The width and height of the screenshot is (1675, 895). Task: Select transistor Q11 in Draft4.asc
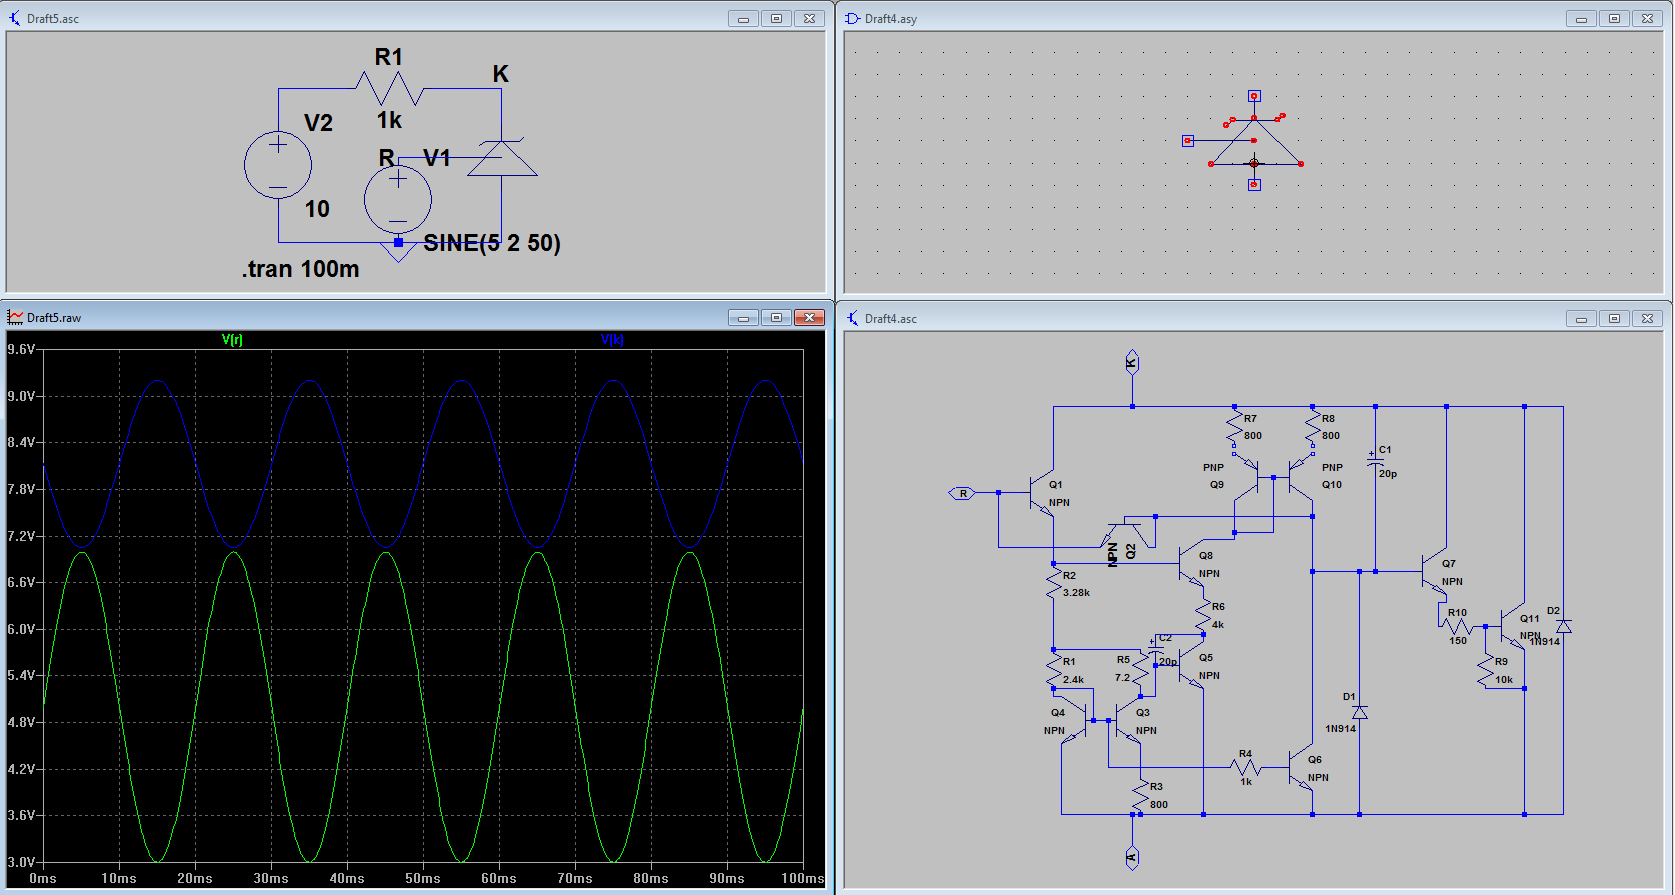coord(1513,626)
